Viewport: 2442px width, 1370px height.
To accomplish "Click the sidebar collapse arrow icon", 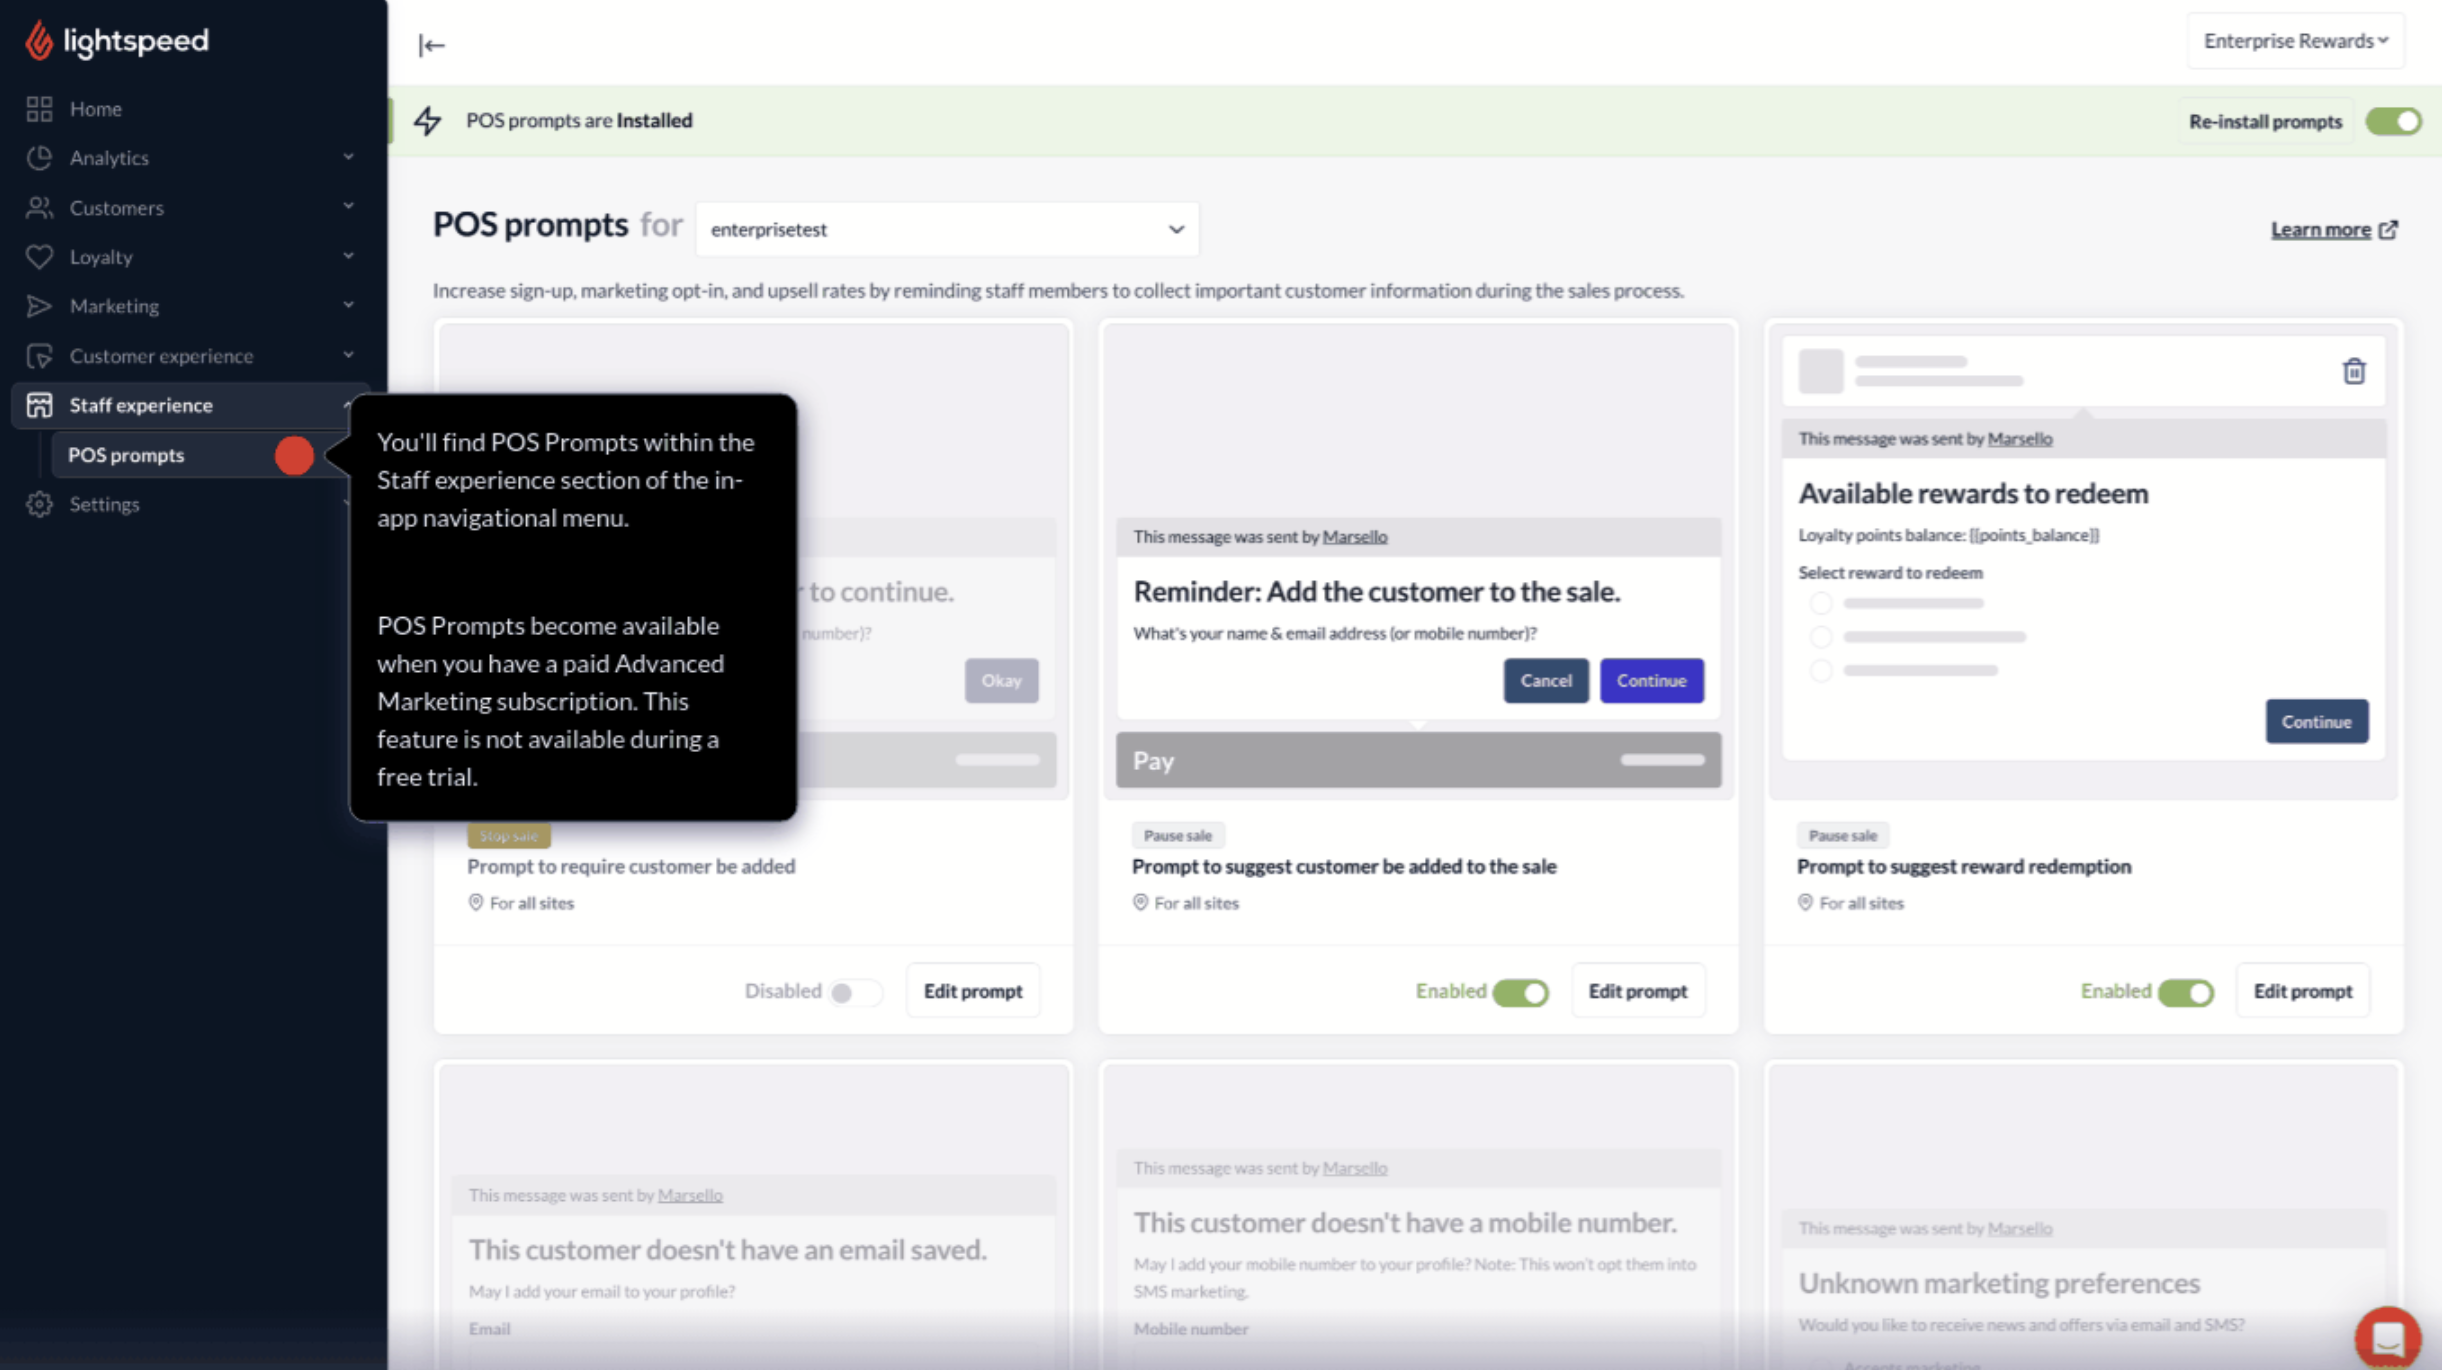I will pos(431,45).
